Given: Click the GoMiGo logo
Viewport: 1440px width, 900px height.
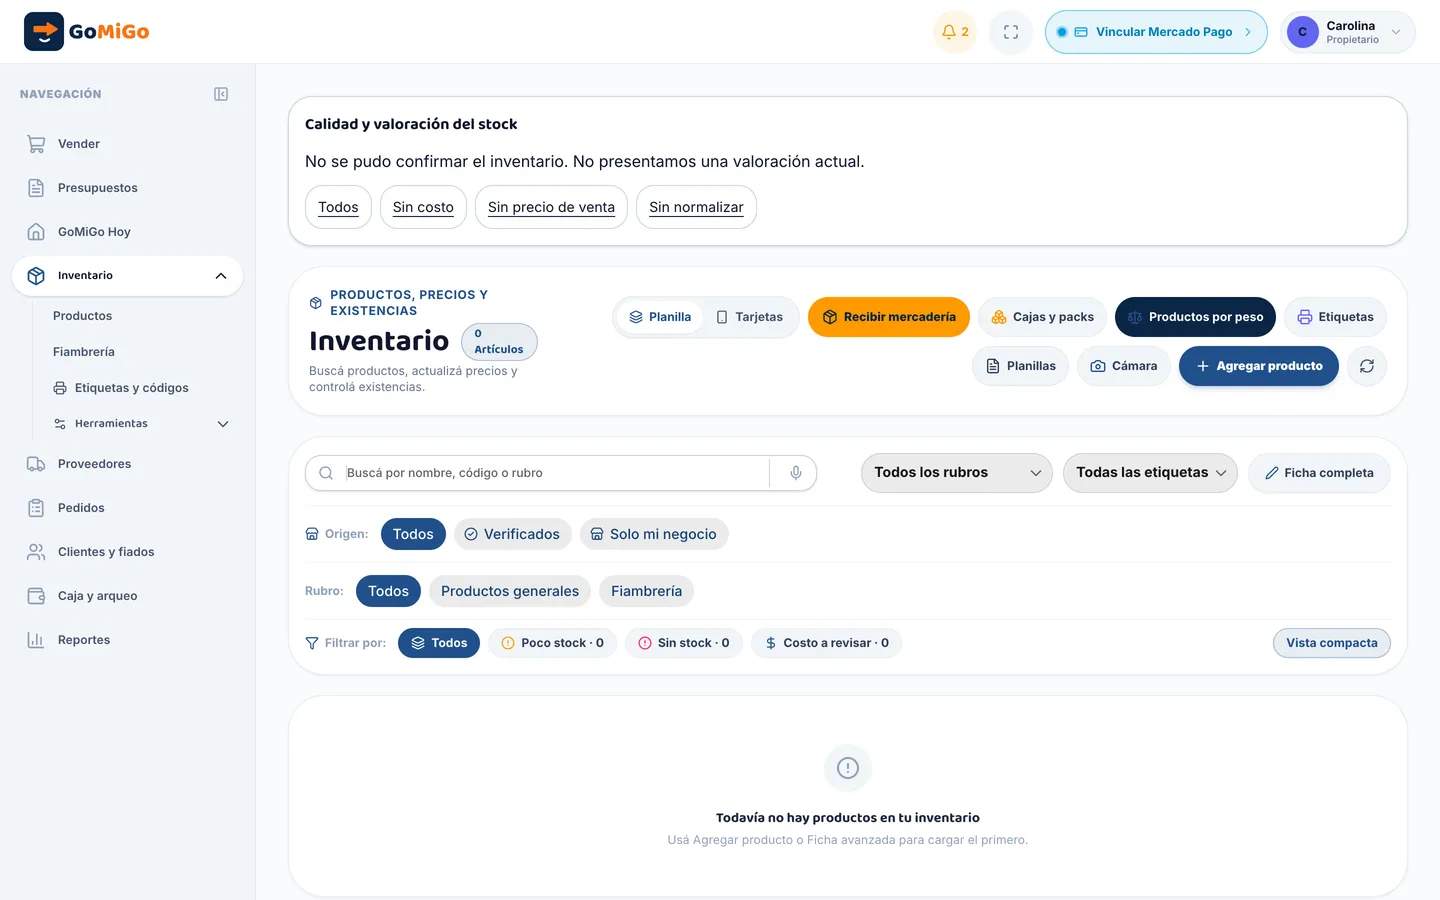Looking at the screenshot, I should click(x=87, y=32).
